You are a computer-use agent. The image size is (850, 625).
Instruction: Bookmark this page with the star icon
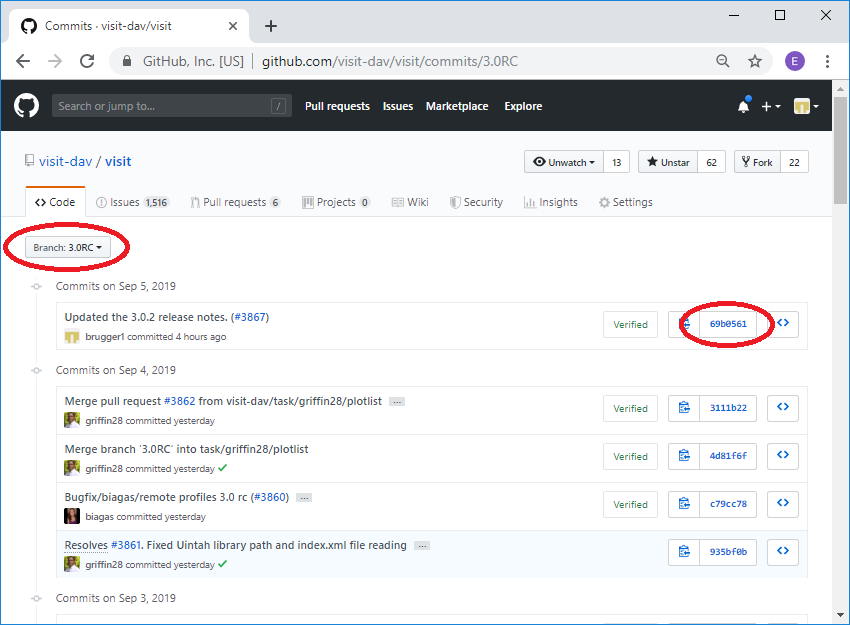click(x=755, y=61)
